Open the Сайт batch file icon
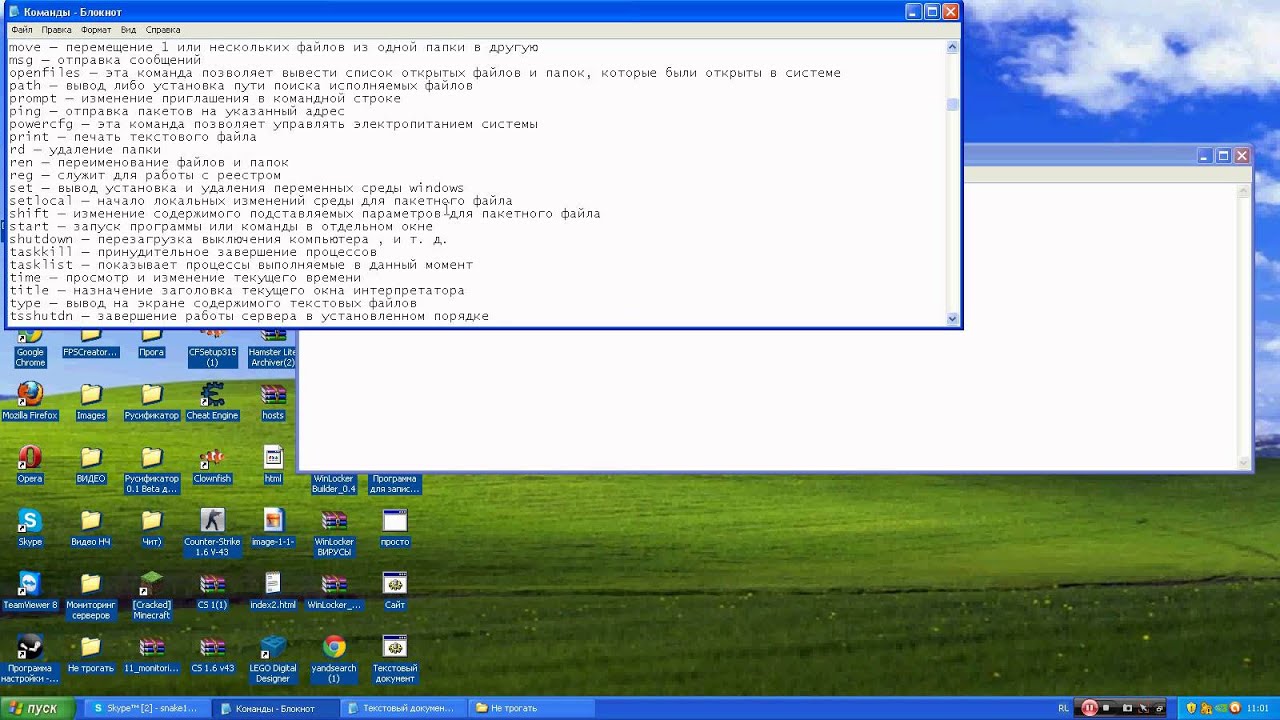 [395, 590]
